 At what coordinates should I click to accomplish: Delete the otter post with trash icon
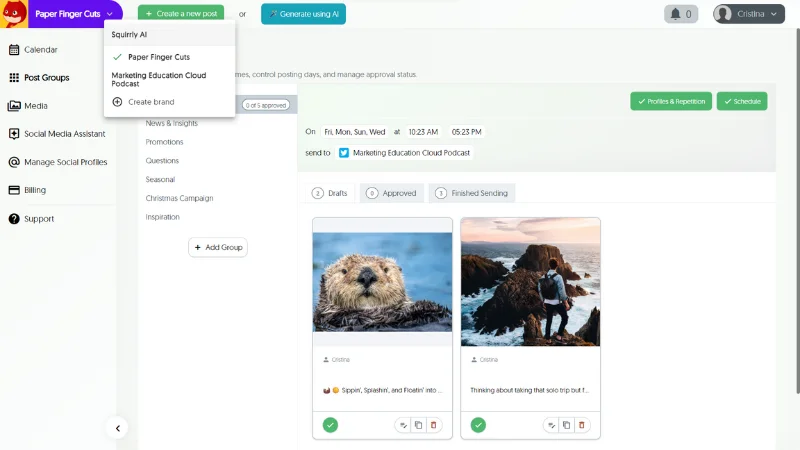(x=433, y=425)
